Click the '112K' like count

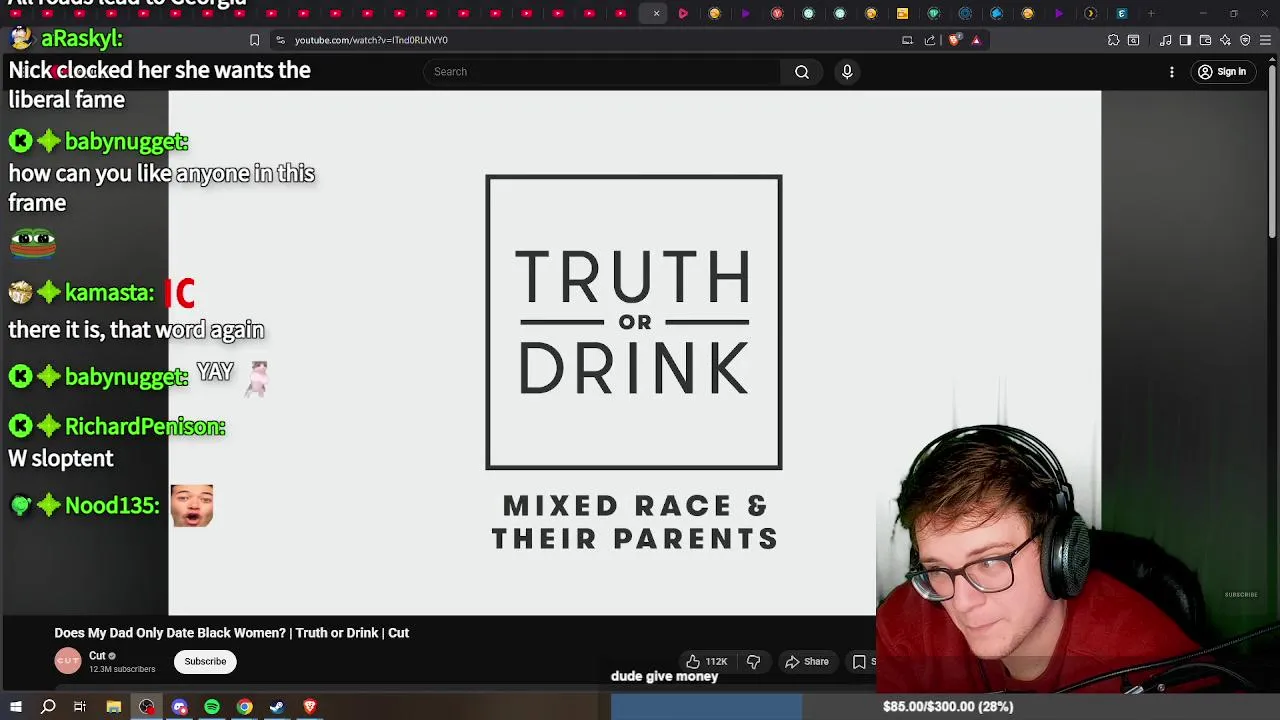tap(716, 661)
